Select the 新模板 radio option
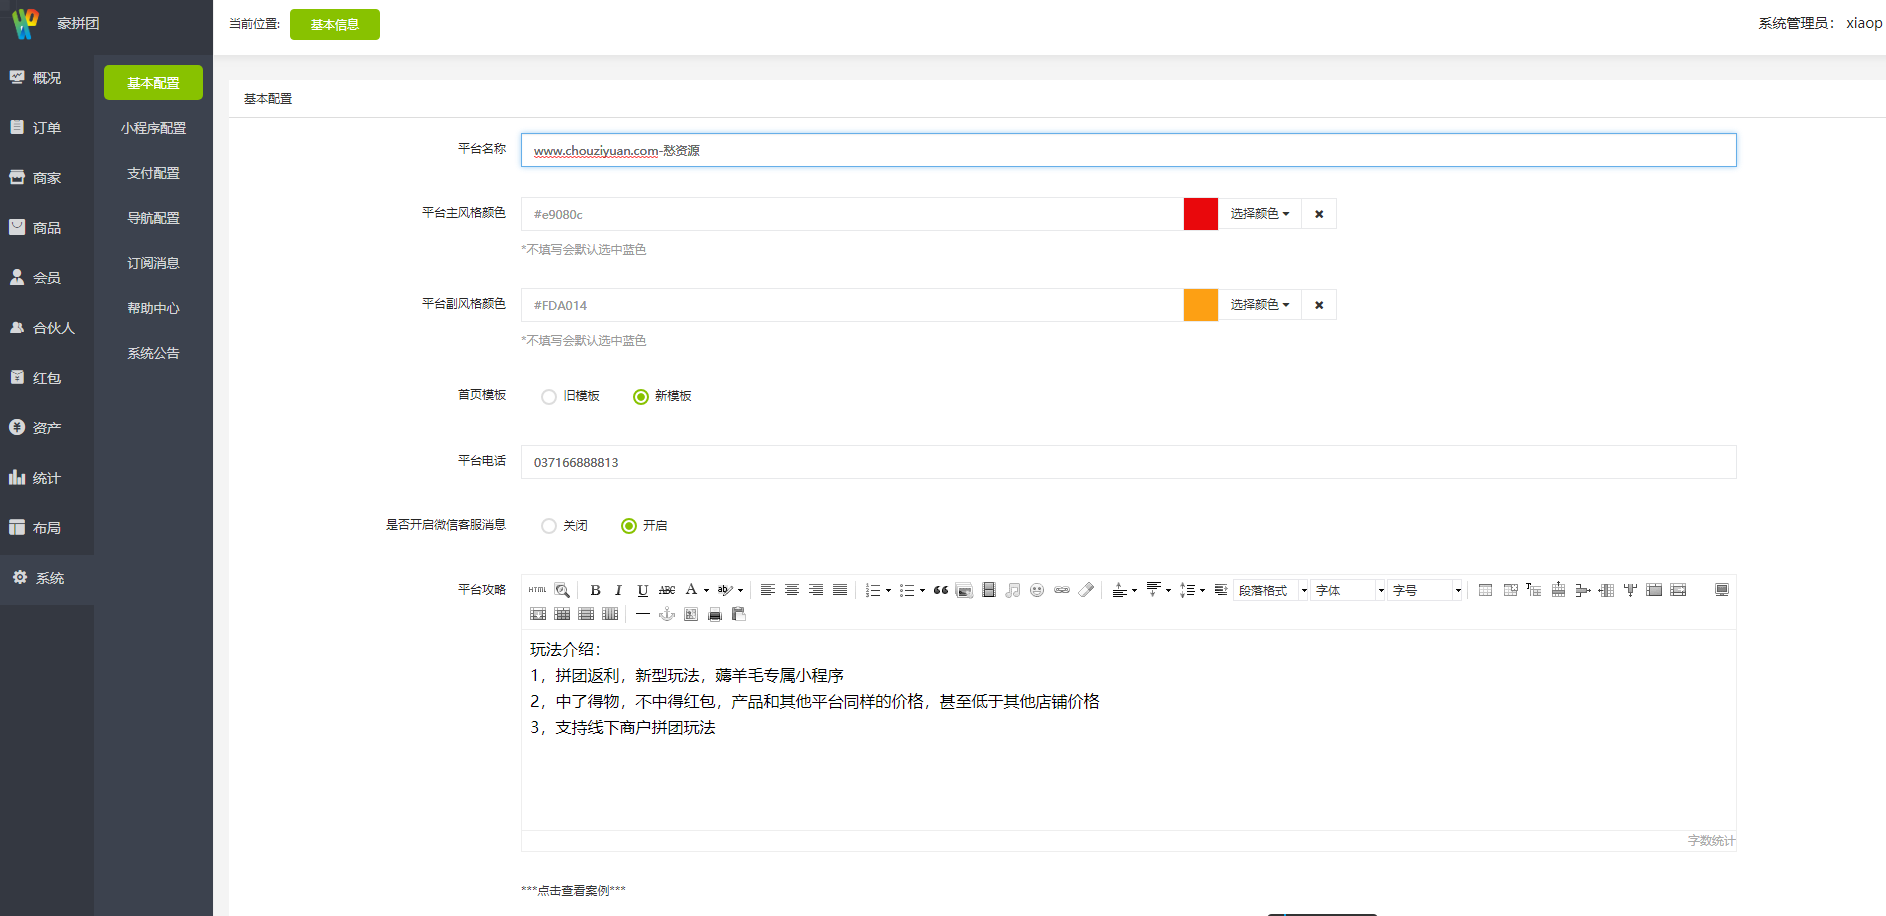1886x916 pixels. 641,397
